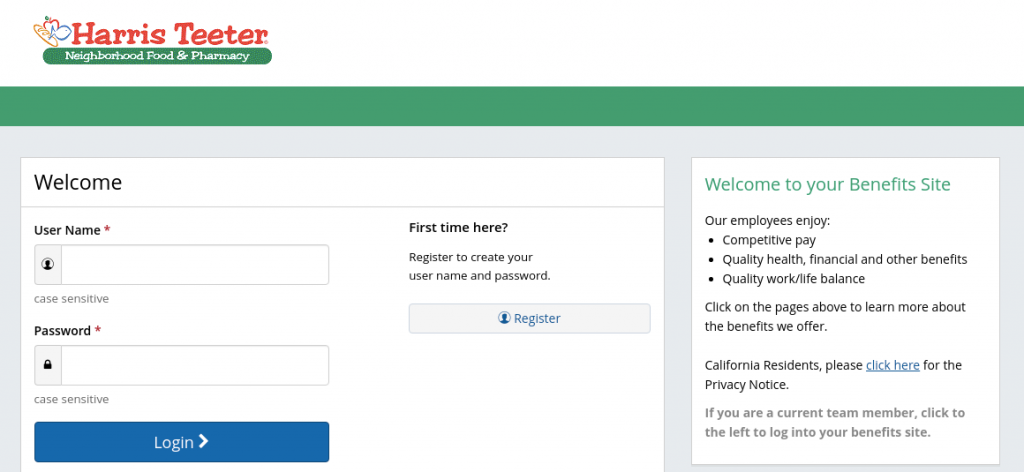Click 'case sensitive' hint below User Name
Viewport: 1024px width, 472px height.
tap(71, 298)
